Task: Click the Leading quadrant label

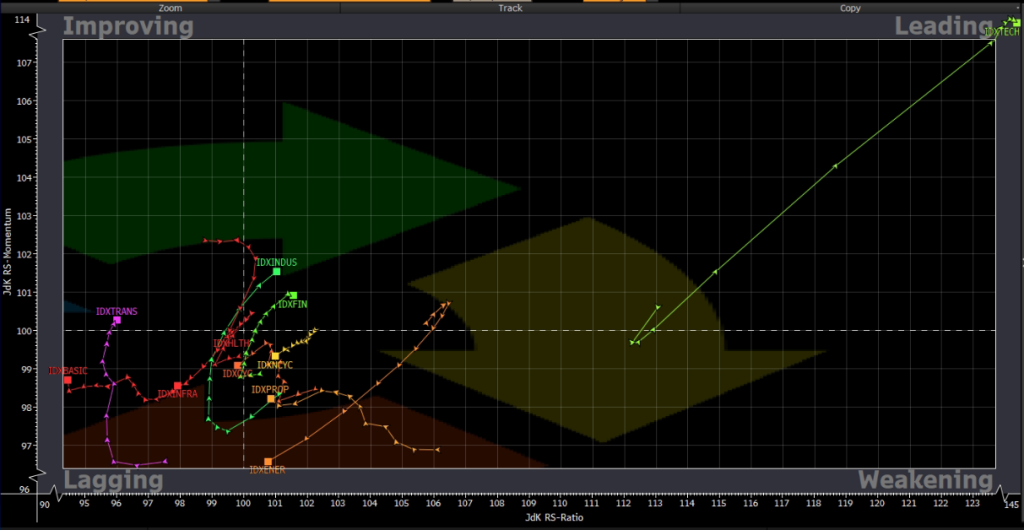Action: point(944,27)
